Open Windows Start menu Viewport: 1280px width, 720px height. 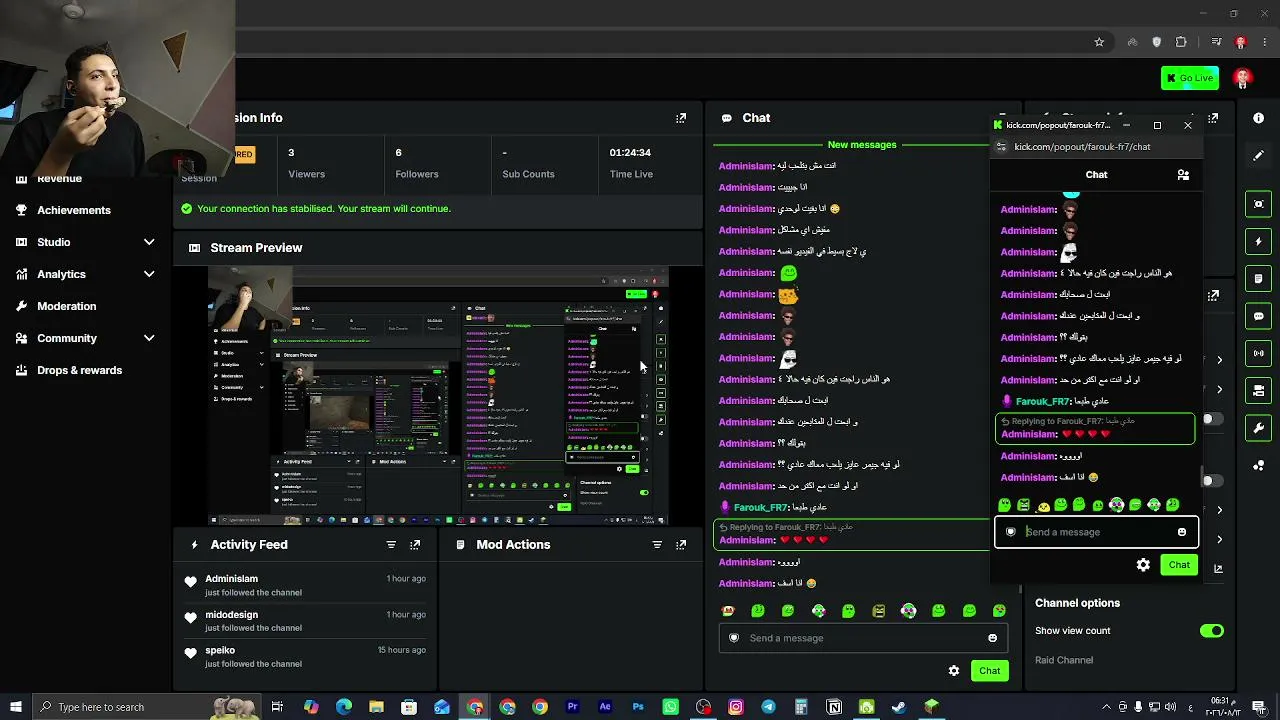coord(15,707)
